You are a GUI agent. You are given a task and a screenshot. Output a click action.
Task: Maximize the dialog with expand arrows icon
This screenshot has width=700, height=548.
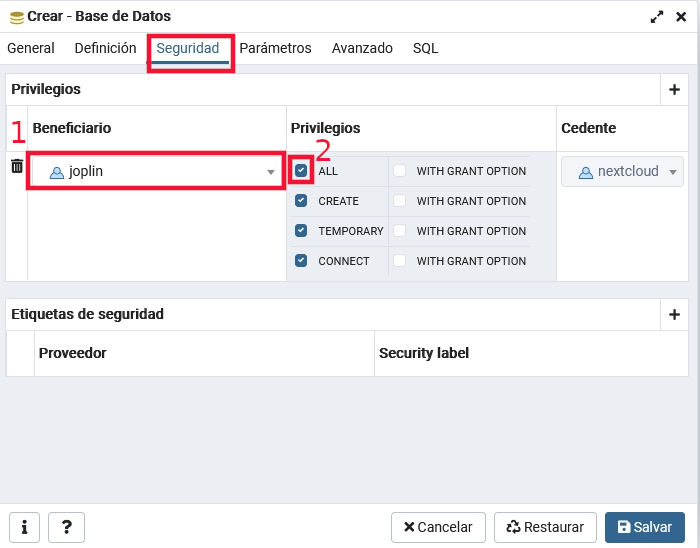pyautogui.click(x=657, y=17)
